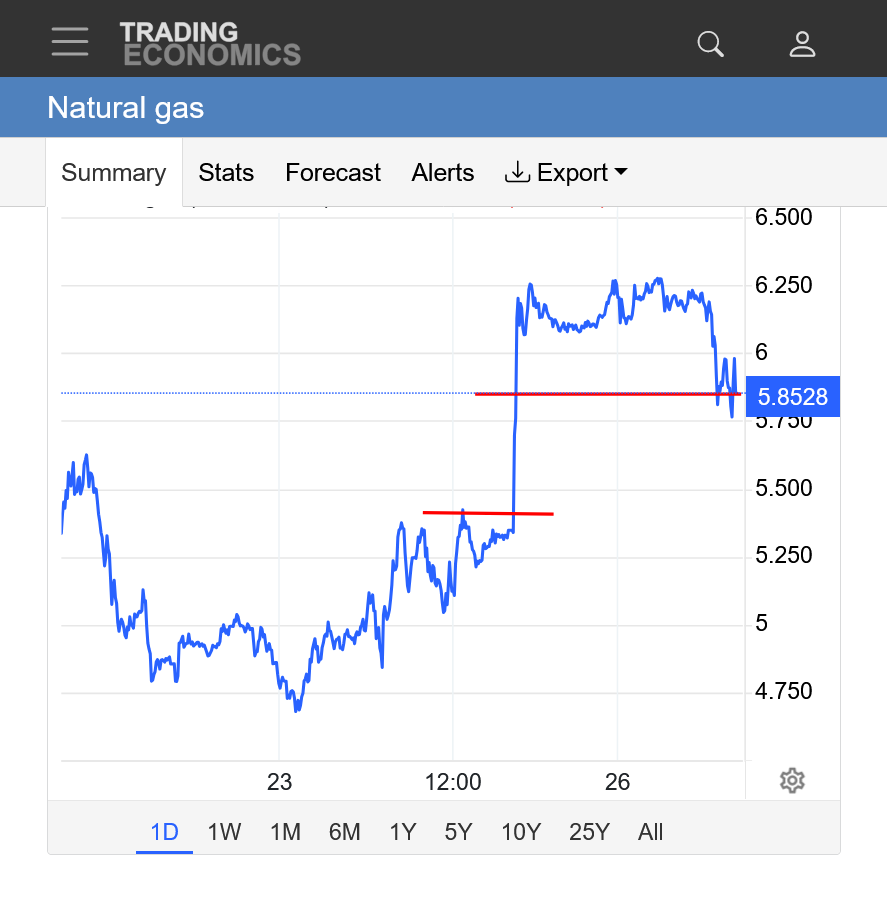Image resolution: width=887 pixels, height=901 pixels.
Task: Show the 1Y chart range
Action: click(x=402, y=832)
